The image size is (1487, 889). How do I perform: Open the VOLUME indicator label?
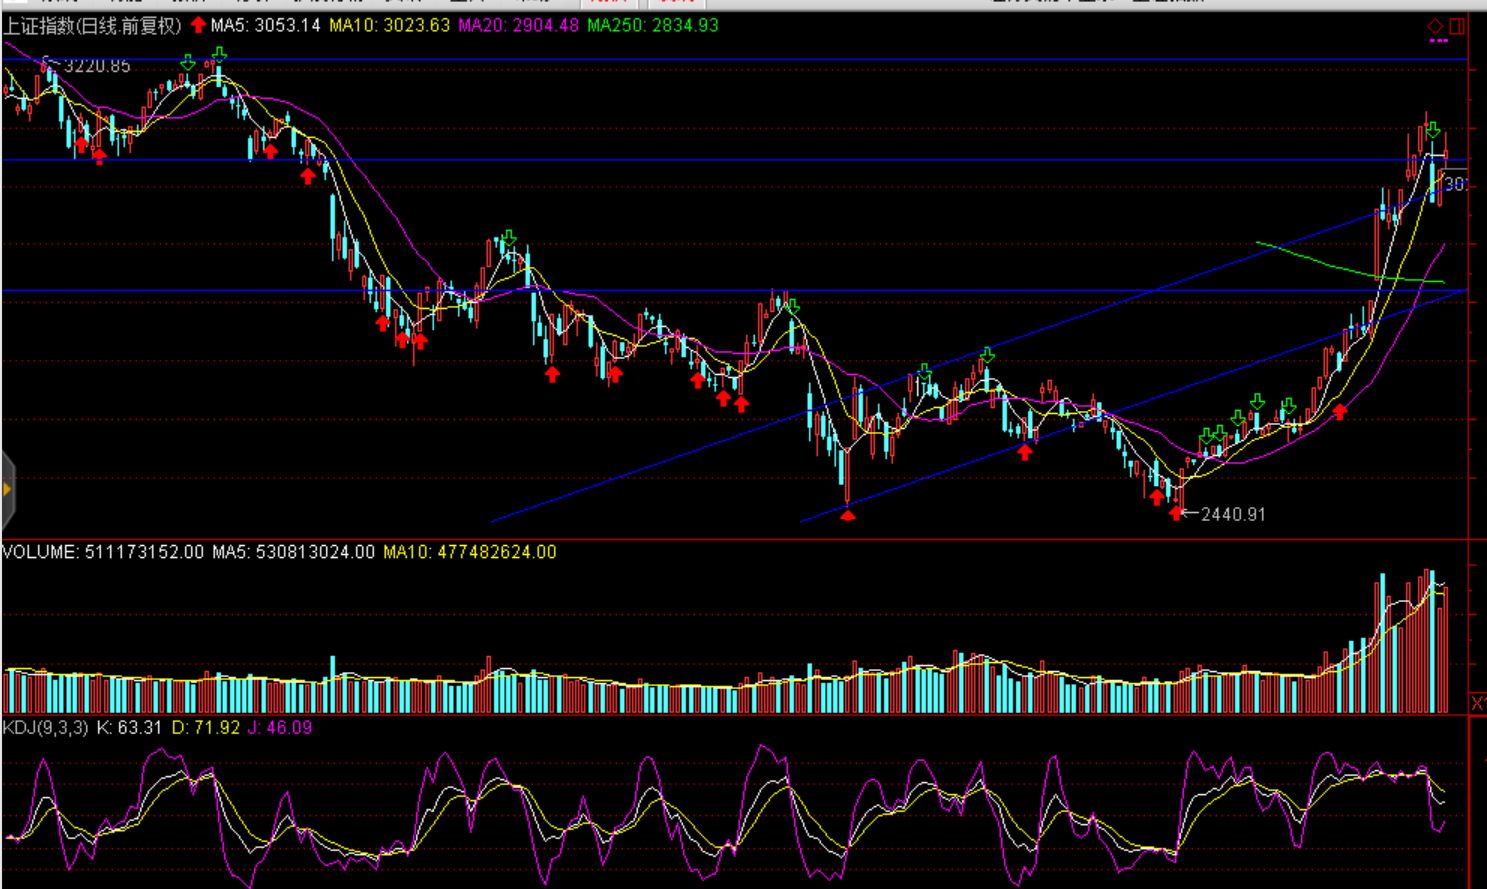click(x=103, y=552)
